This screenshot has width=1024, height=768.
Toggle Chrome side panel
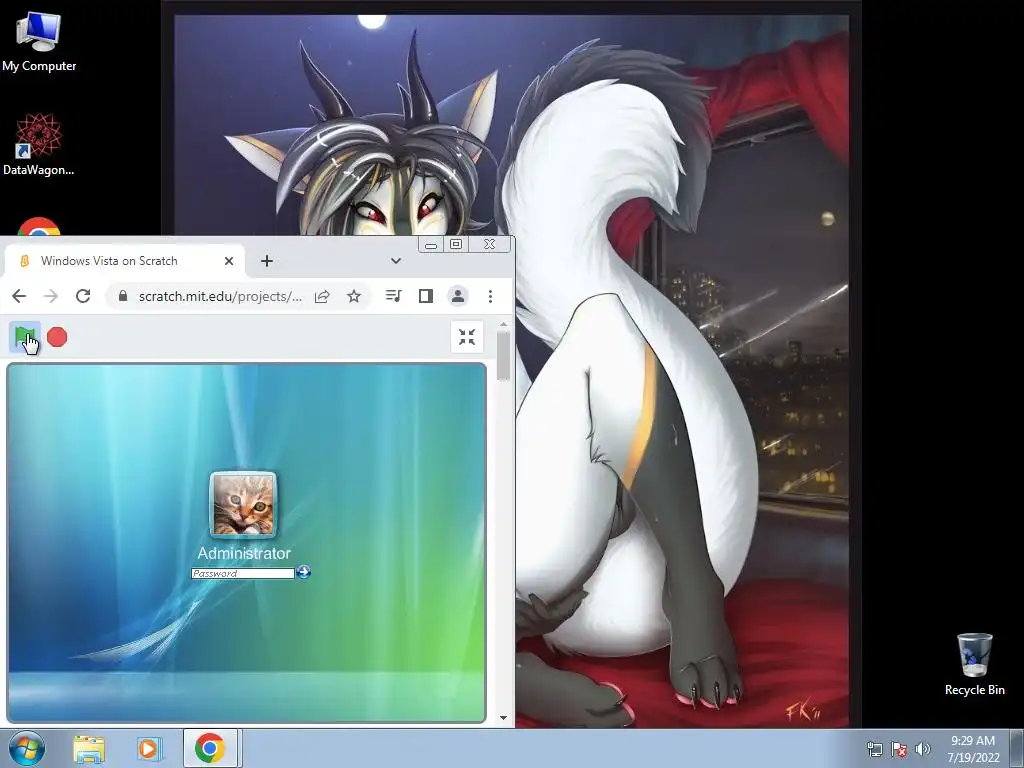pyautogui.click(x=426, y=296)
